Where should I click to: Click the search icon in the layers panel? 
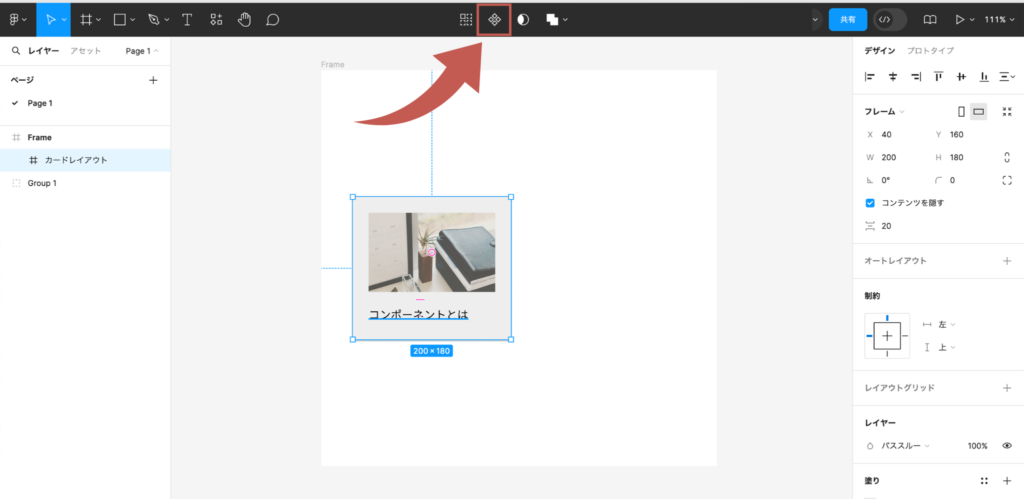16,50
